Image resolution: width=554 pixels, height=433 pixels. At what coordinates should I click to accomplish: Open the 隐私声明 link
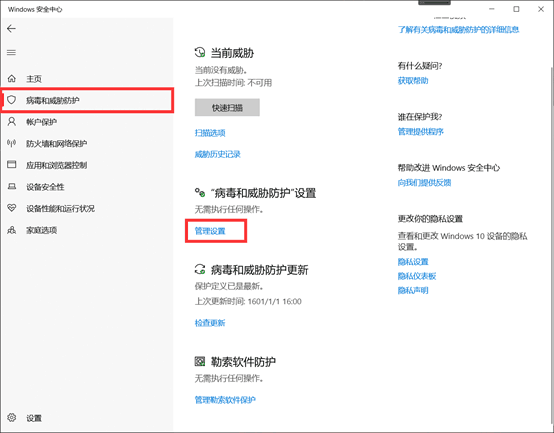click(x=413, y=291)
